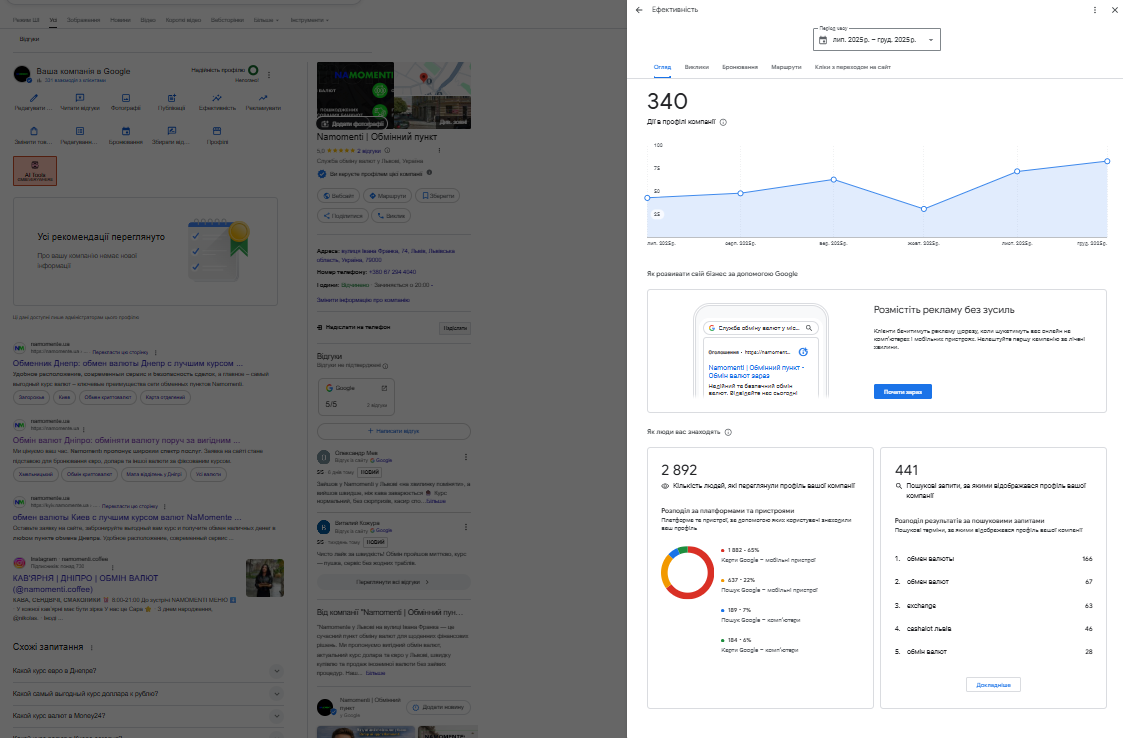Open the Фотографії shortcut icon
The width and height of the screenshot is (1123, 738).
point(126,98)
